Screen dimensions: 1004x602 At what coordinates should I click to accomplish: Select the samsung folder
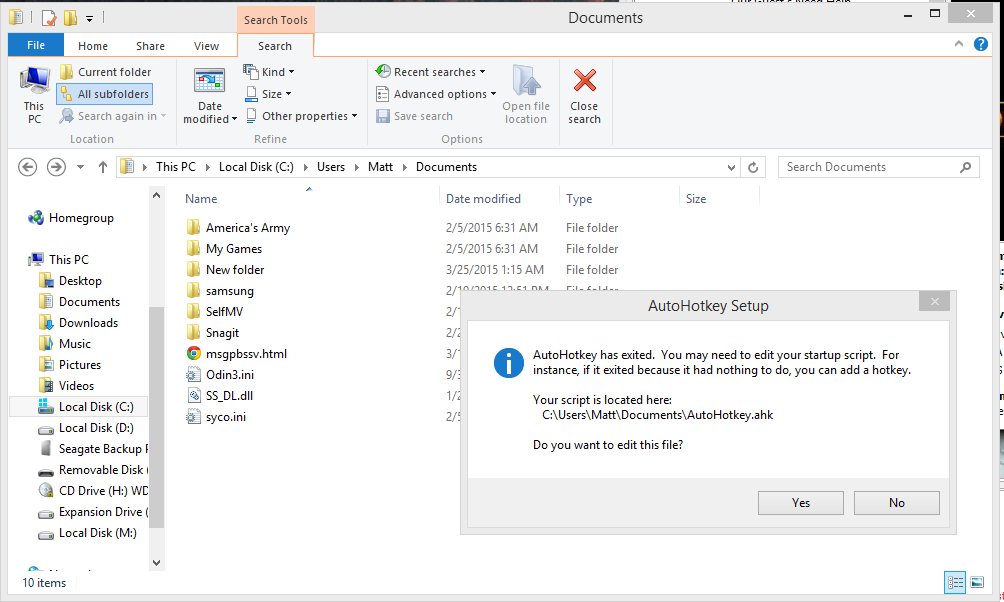(229, 291)
